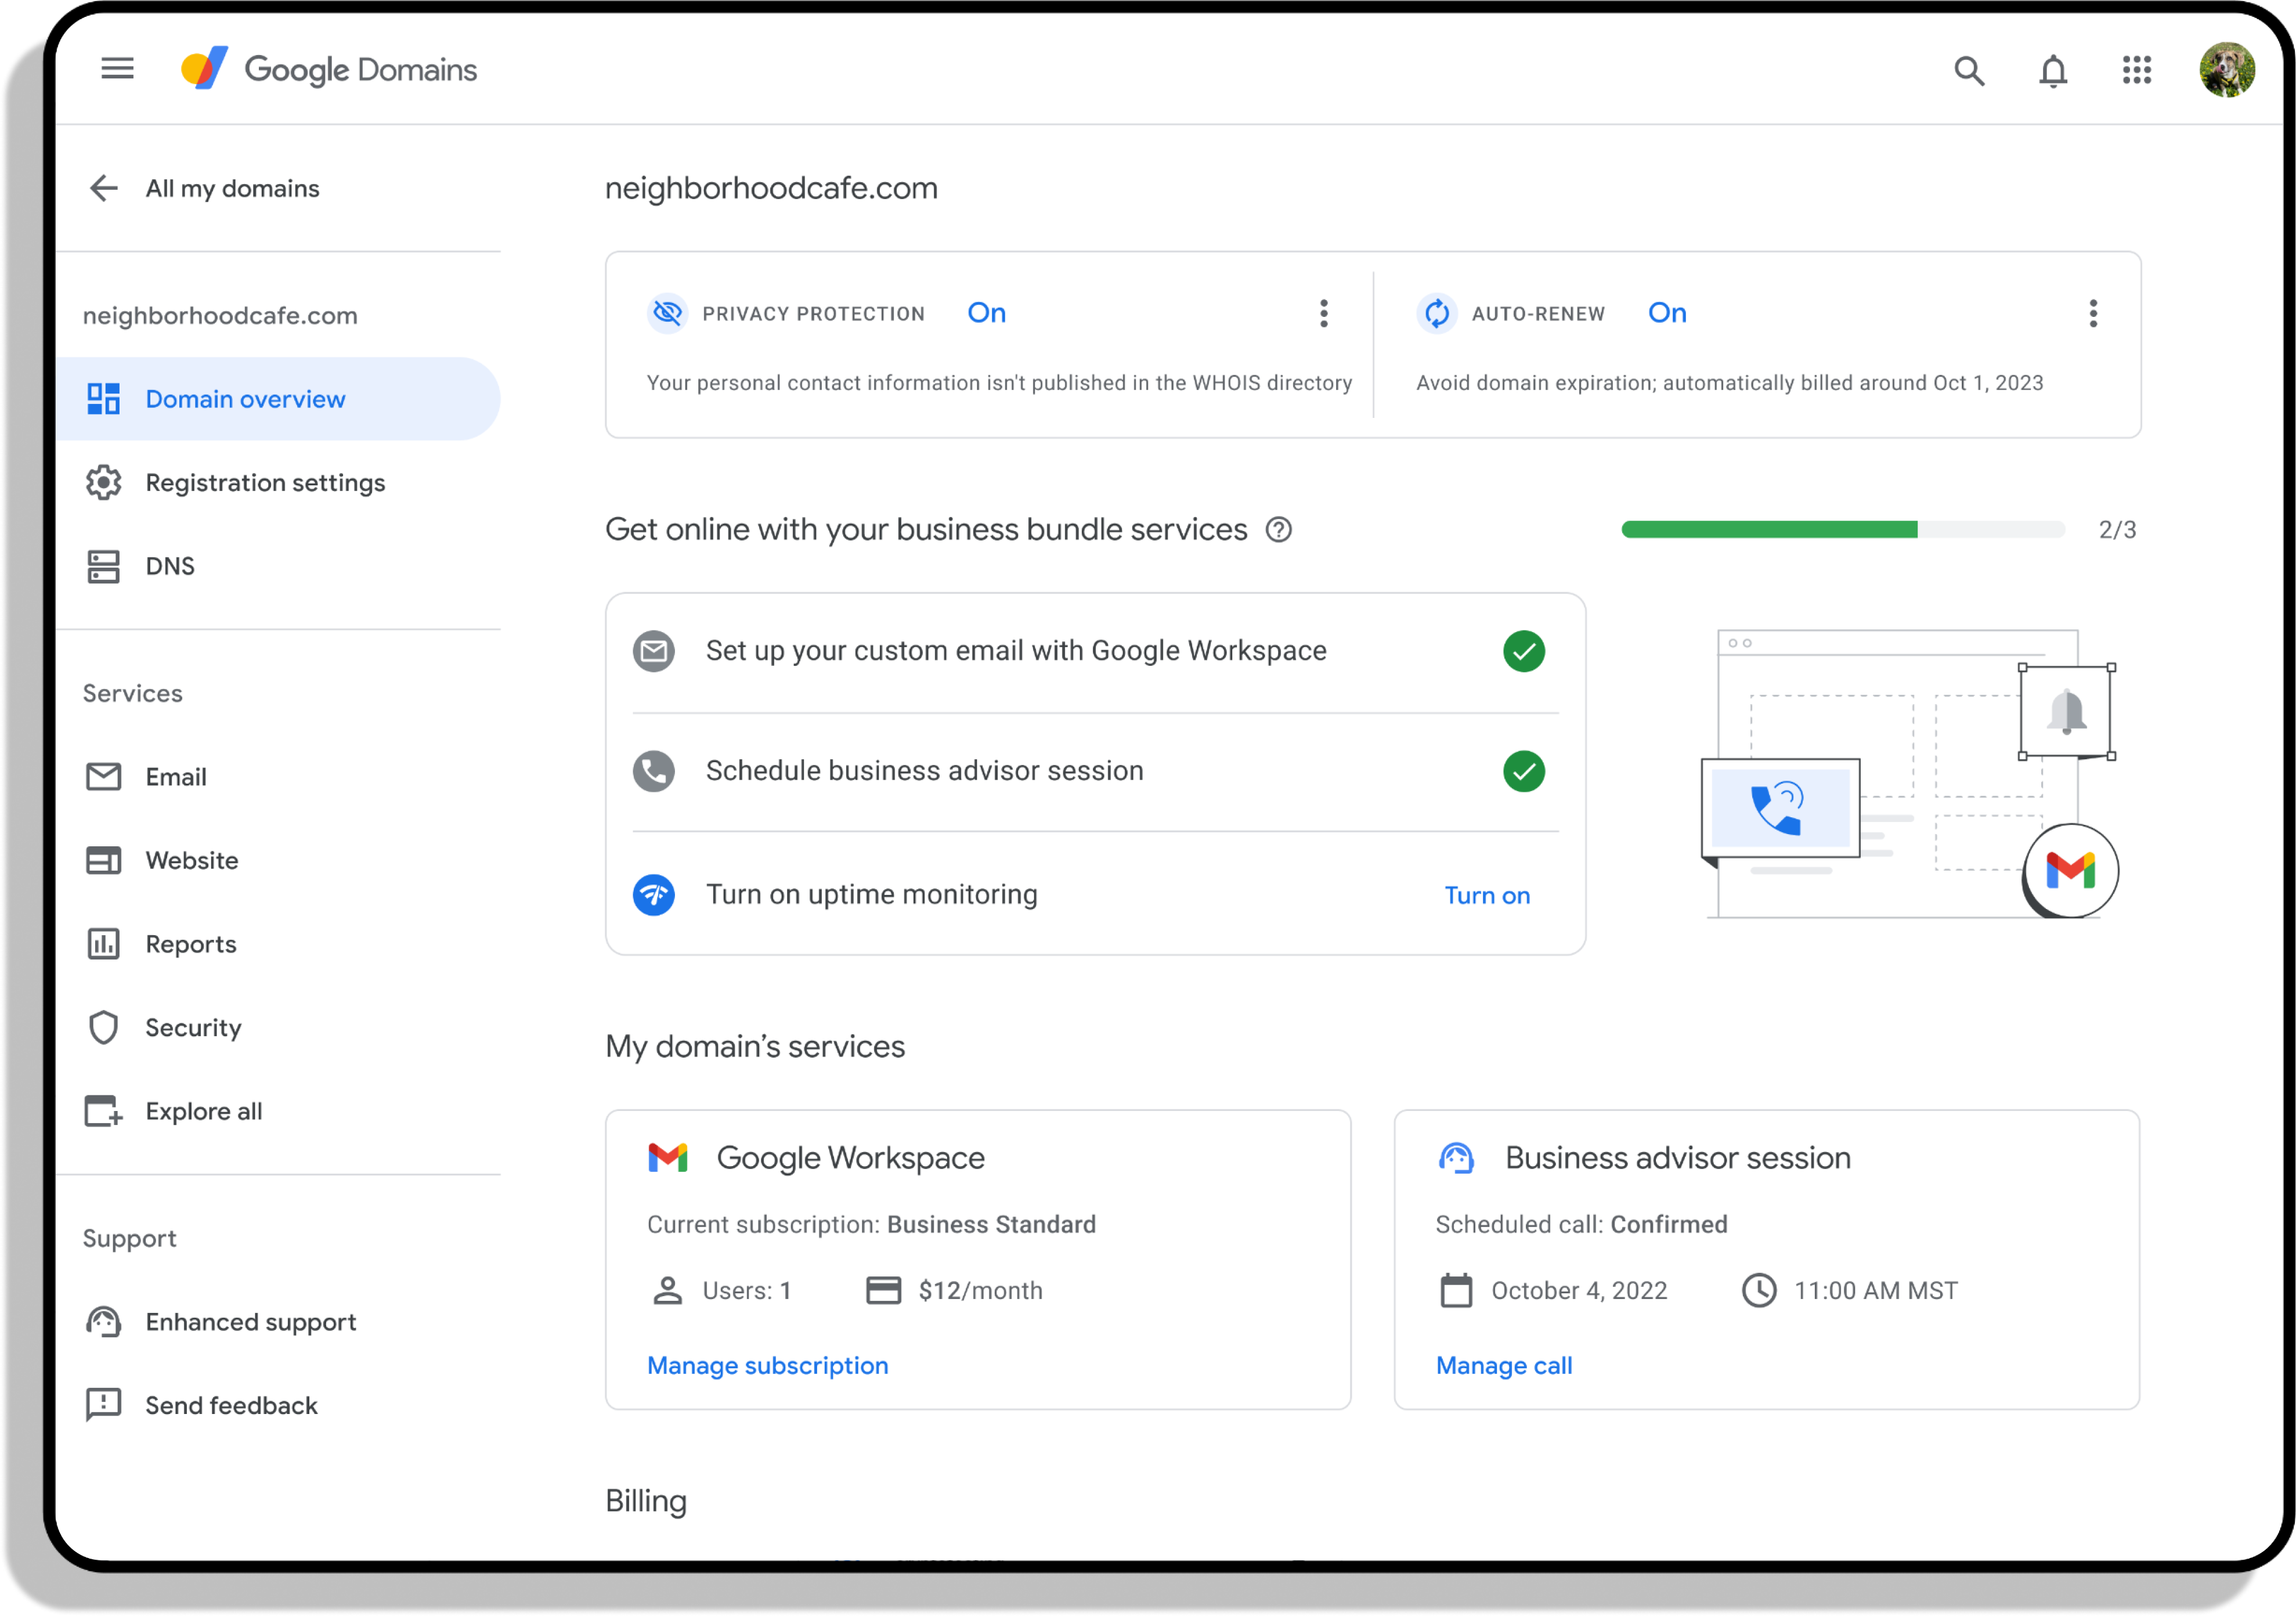
Task: Open Privacy Protection more options menu
Action: pos(1324,313)
